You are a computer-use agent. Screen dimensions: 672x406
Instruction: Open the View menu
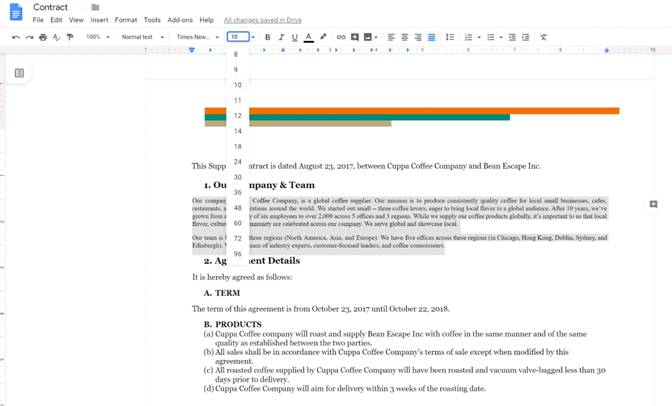pyautogui.click(x=76, y=20)
